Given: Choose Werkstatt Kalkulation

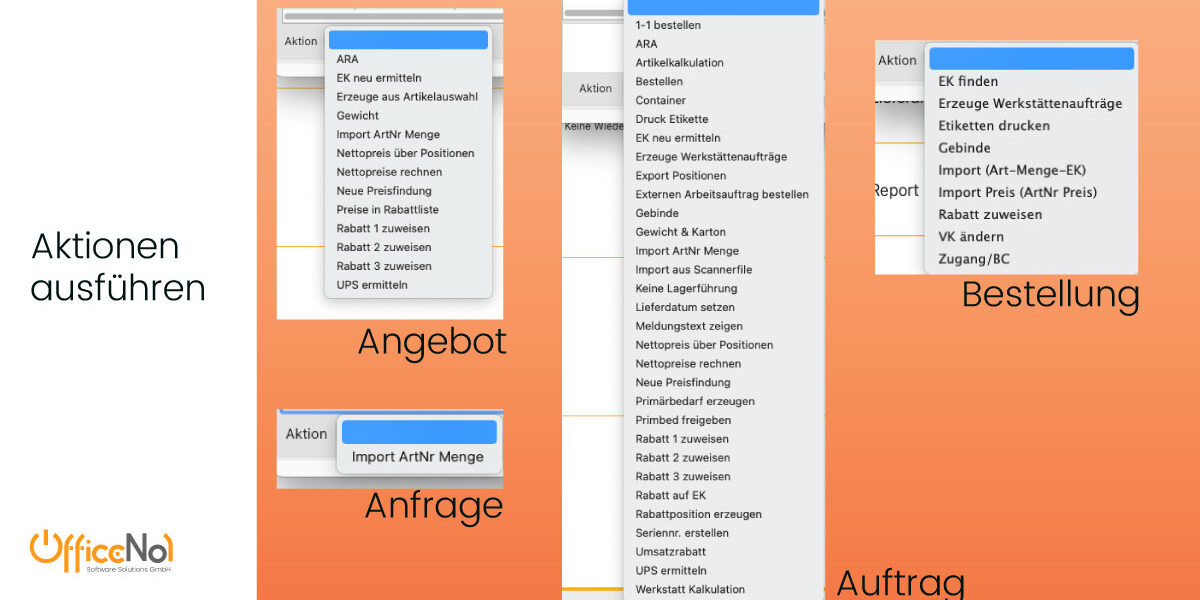Looking at the screenshot, I should click(690, 590).
